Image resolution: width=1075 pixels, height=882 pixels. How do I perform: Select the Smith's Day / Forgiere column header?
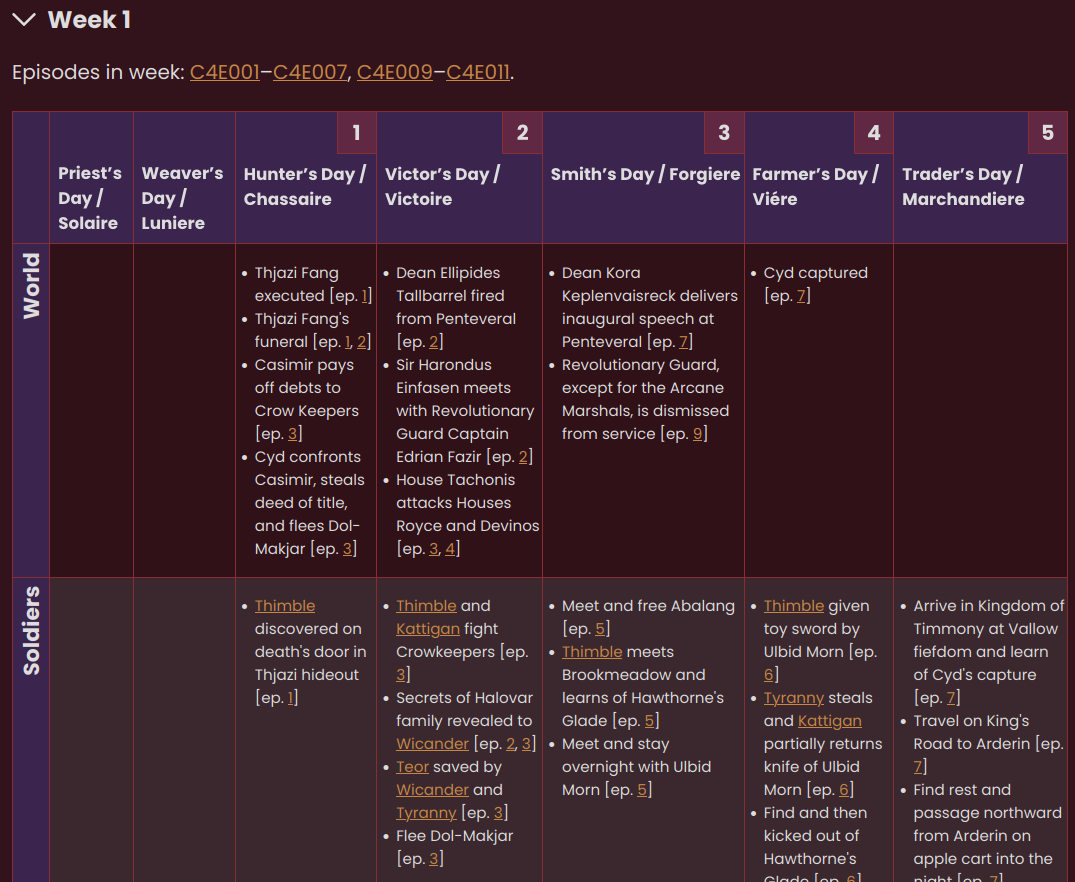[645, 174]
